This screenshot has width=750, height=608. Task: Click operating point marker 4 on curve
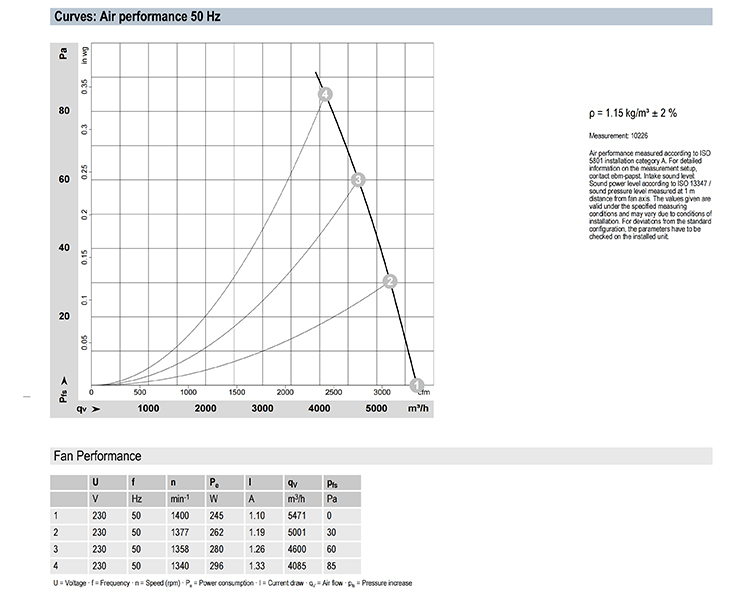[x=325, y=94]
